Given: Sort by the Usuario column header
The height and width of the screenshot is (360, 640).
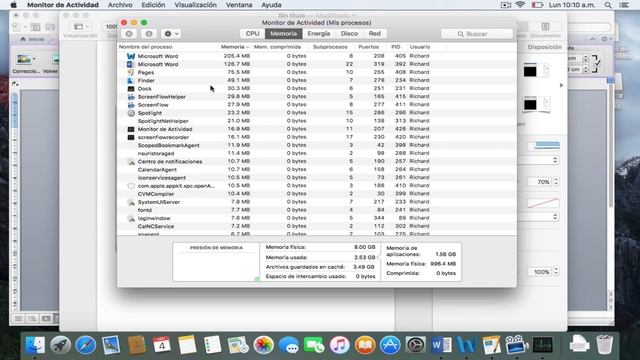Looking at the screenshot, I should click(420, 47).
